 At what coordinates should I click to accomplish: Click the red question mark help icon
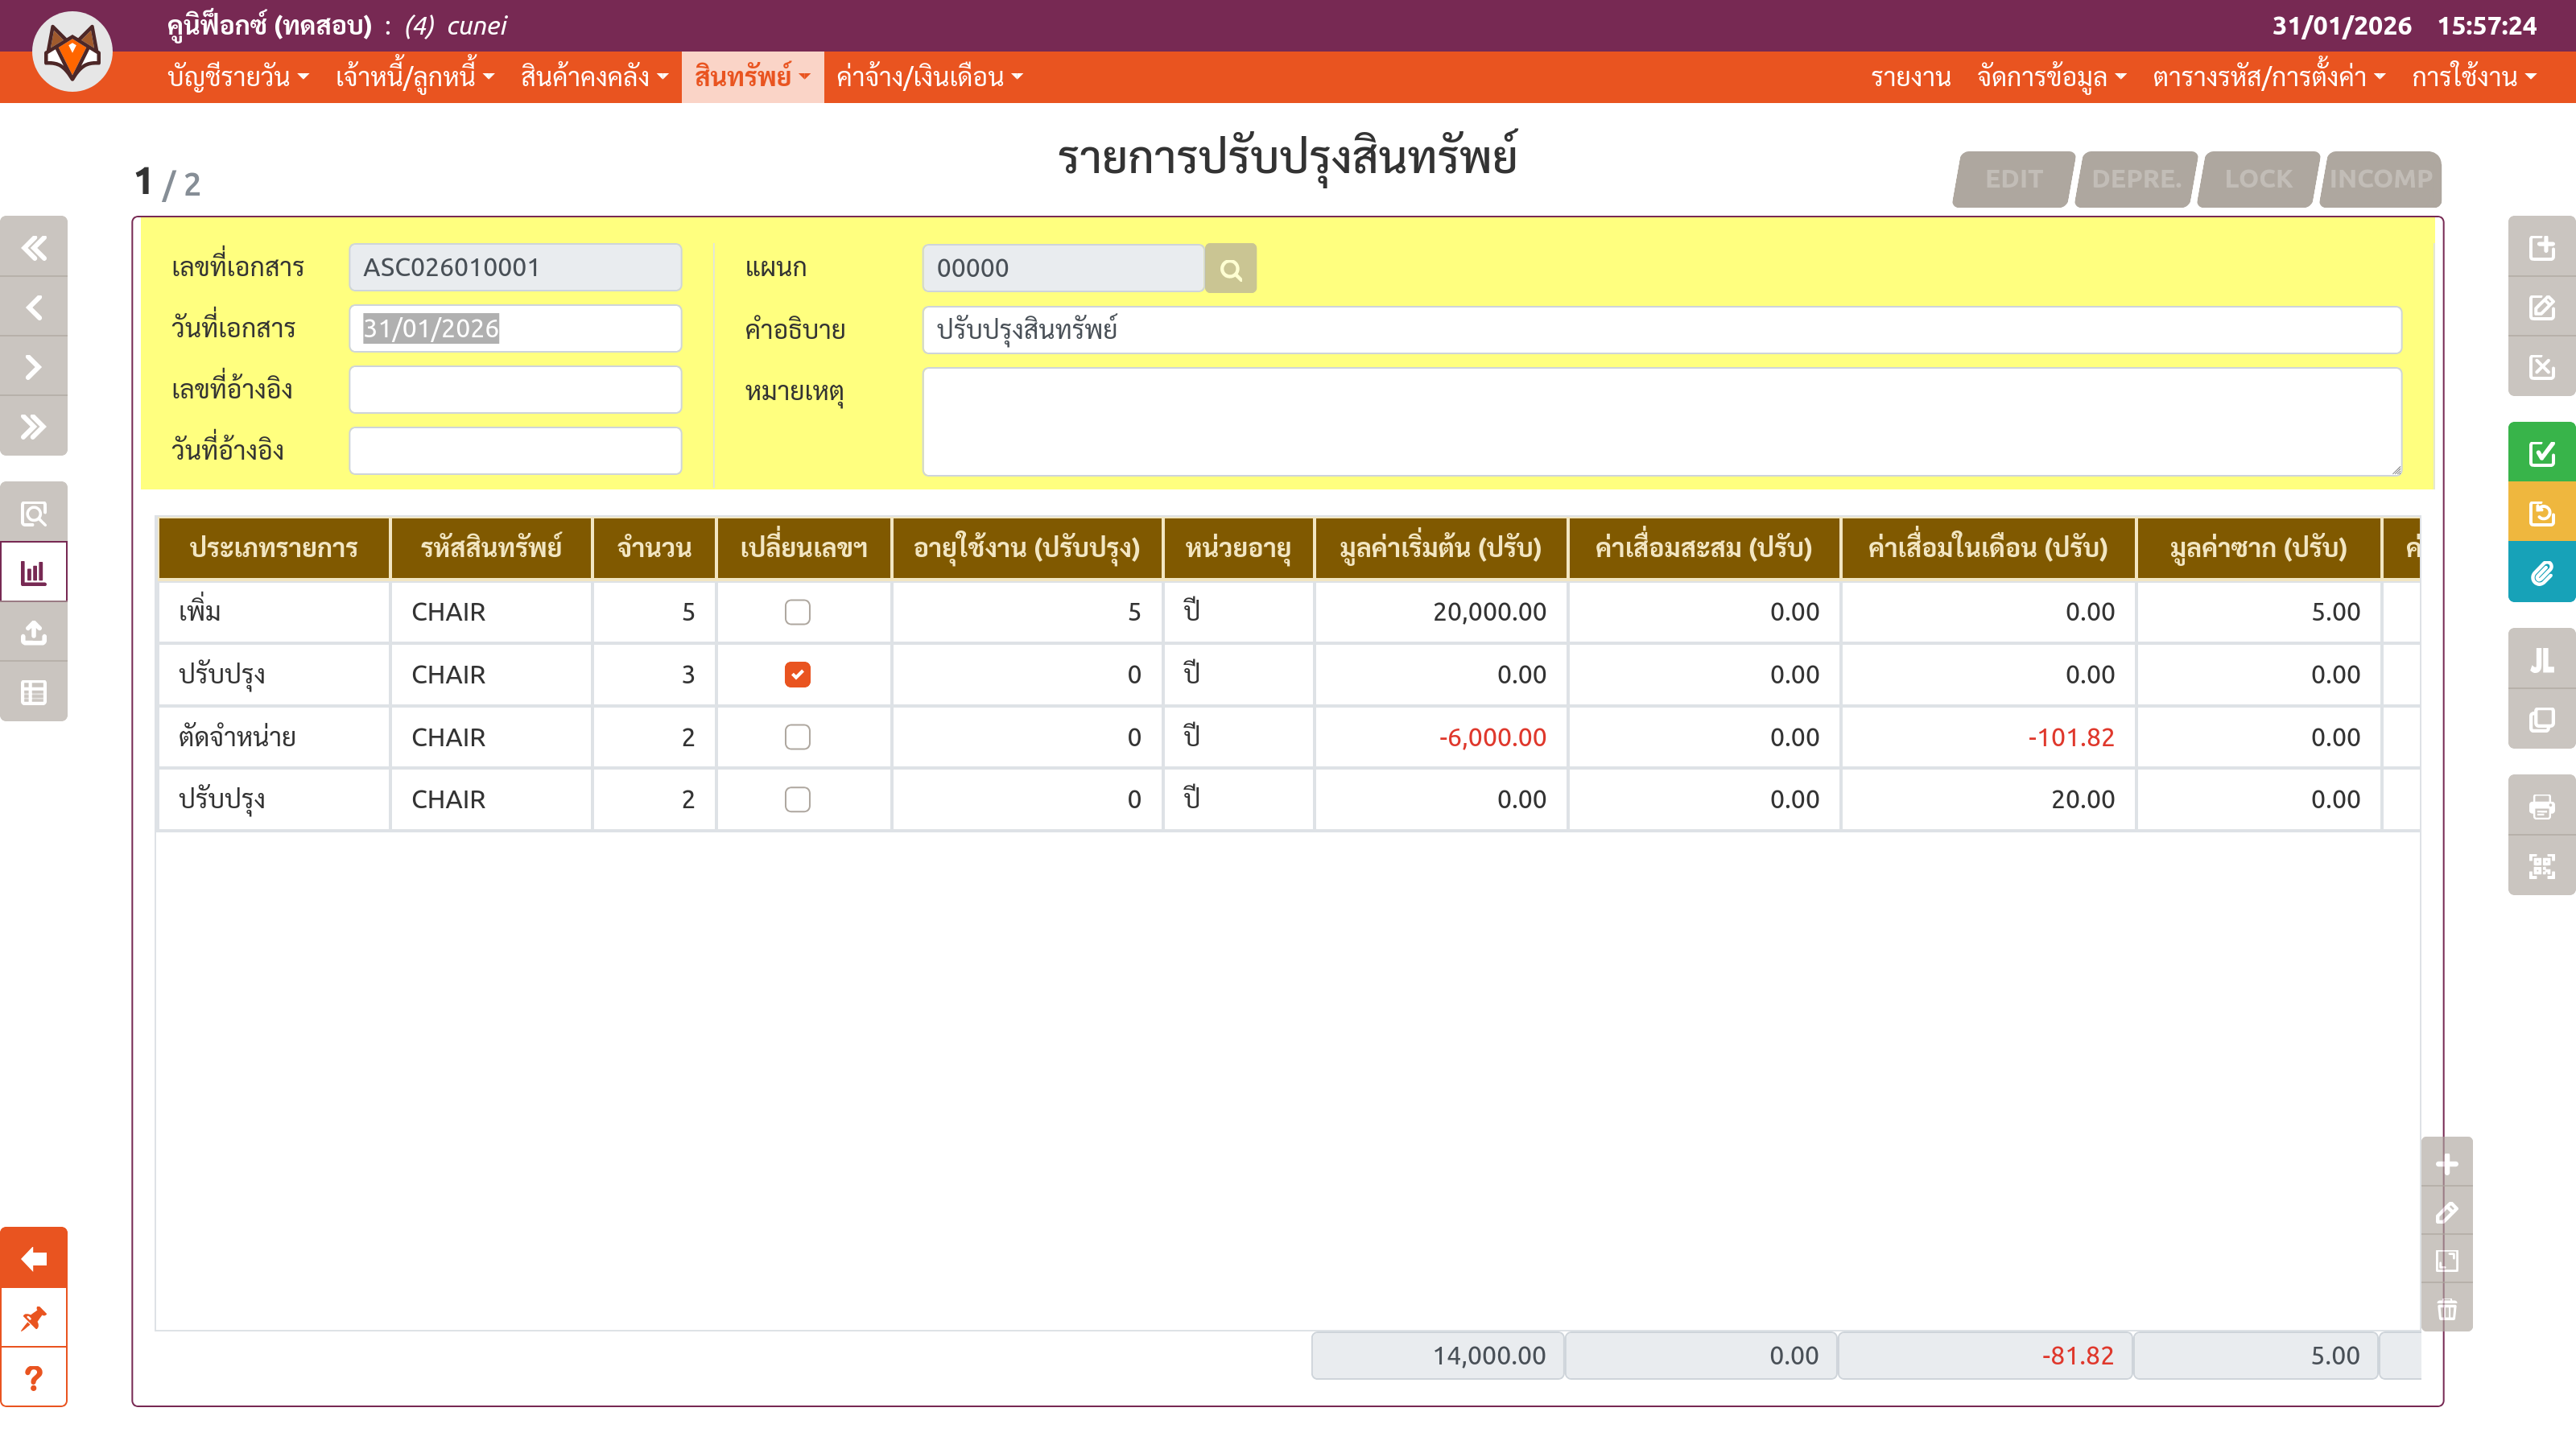point(34,1378)
